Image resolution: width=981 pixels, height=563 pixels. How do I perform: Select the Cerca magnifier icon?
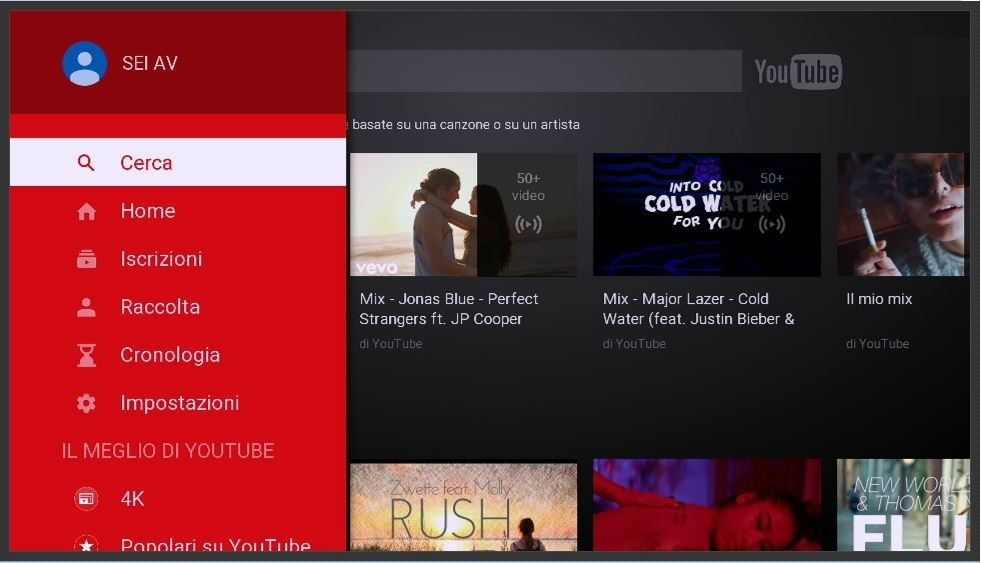click(86, 163)
